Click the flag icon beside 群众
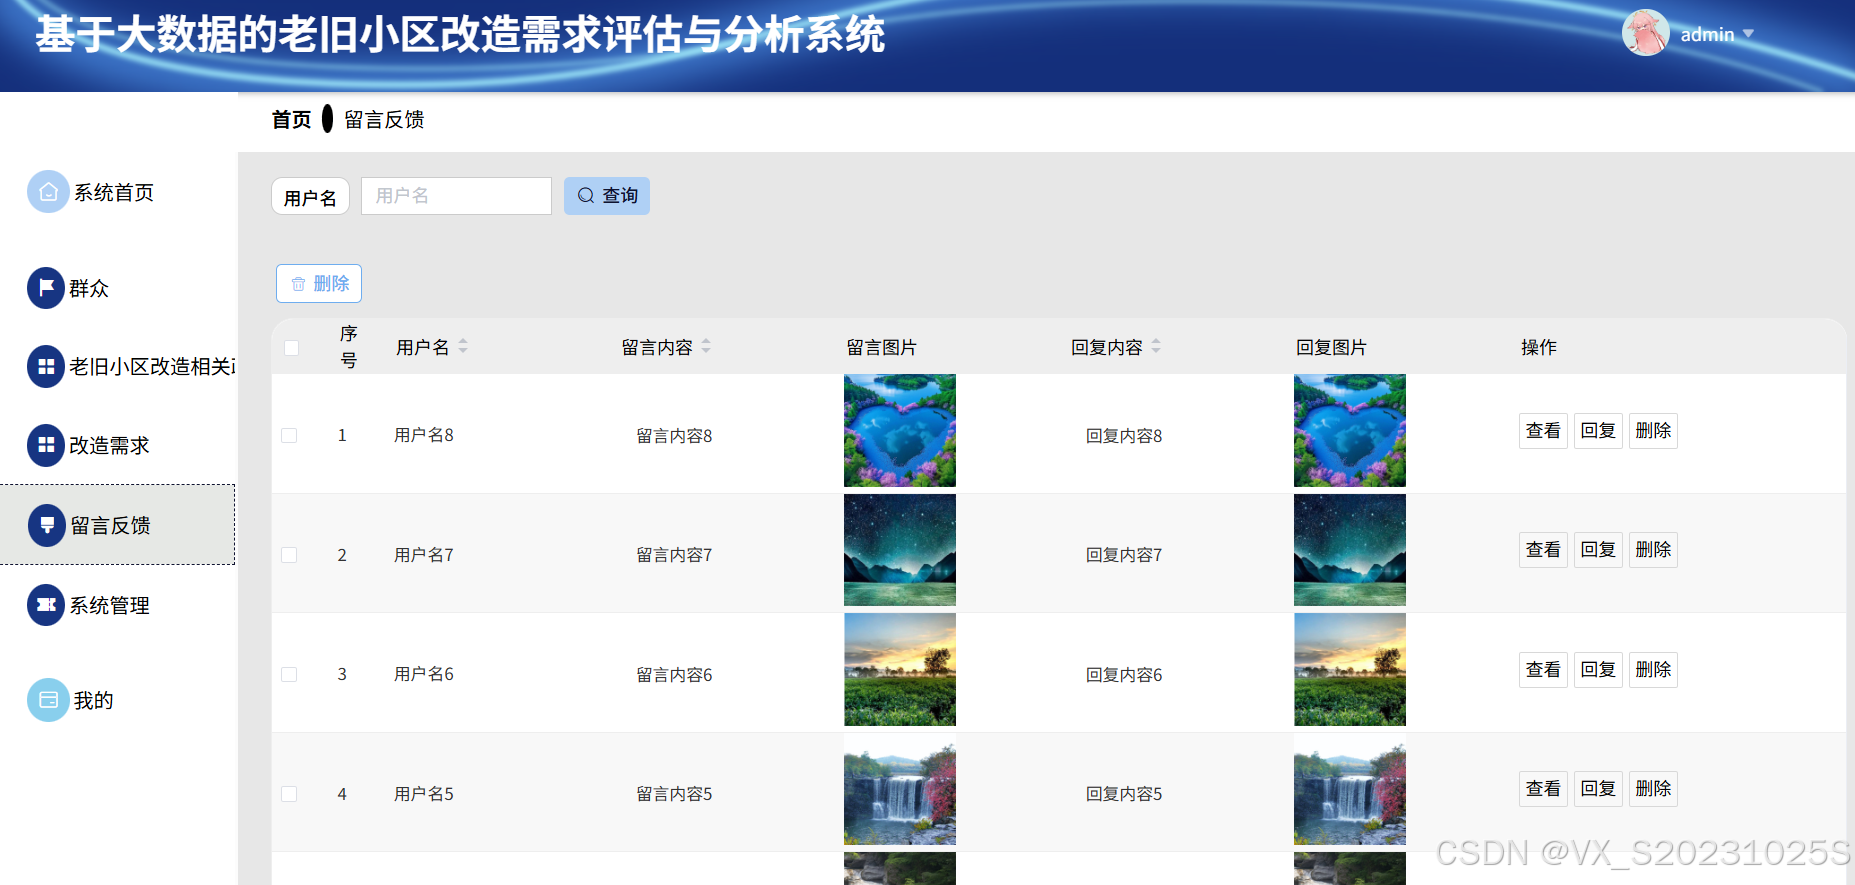Image resolution: width=1855 pixels, height=885 pixels. tap(46, 288)
